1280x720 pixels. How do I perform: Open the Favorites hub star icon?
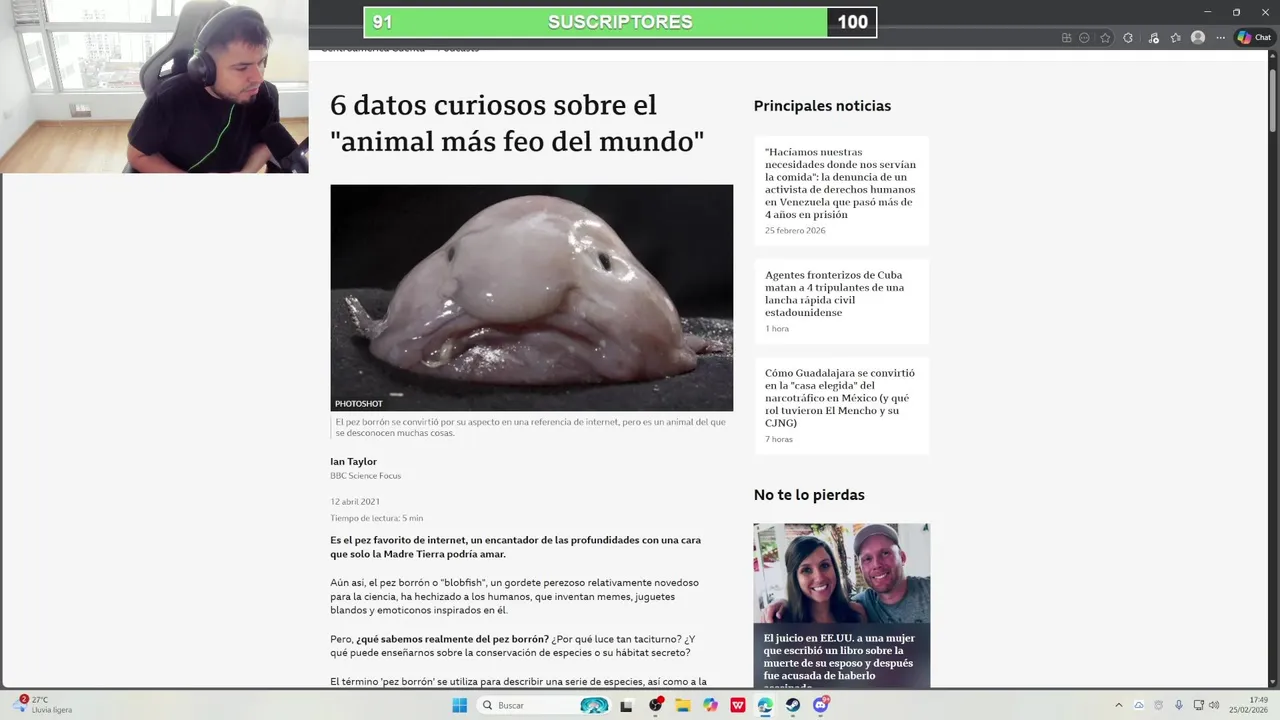pos(1175,38)
